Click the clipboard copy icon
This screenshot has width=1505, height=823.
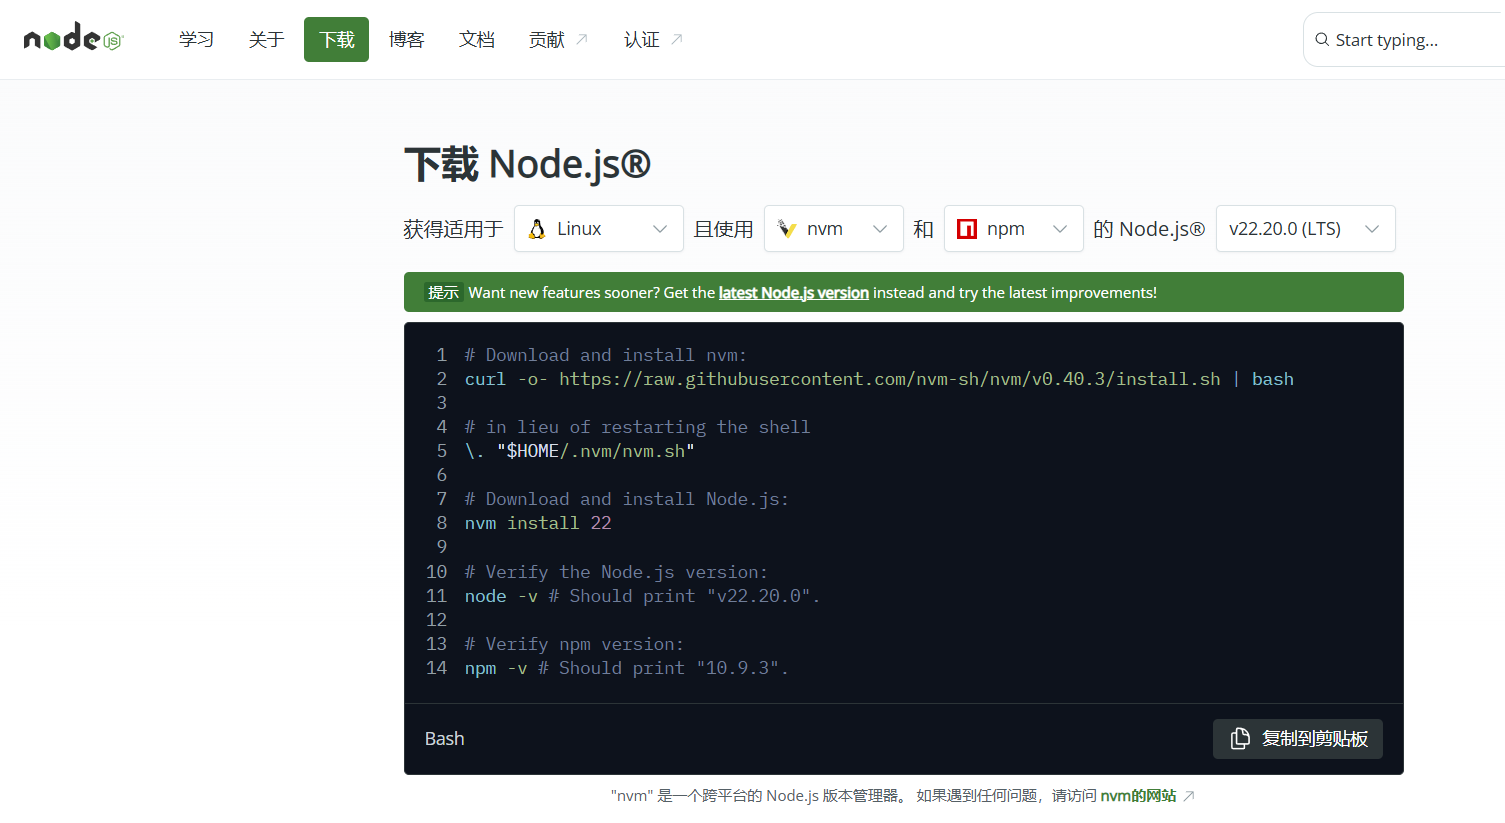tap(1240, 739)
